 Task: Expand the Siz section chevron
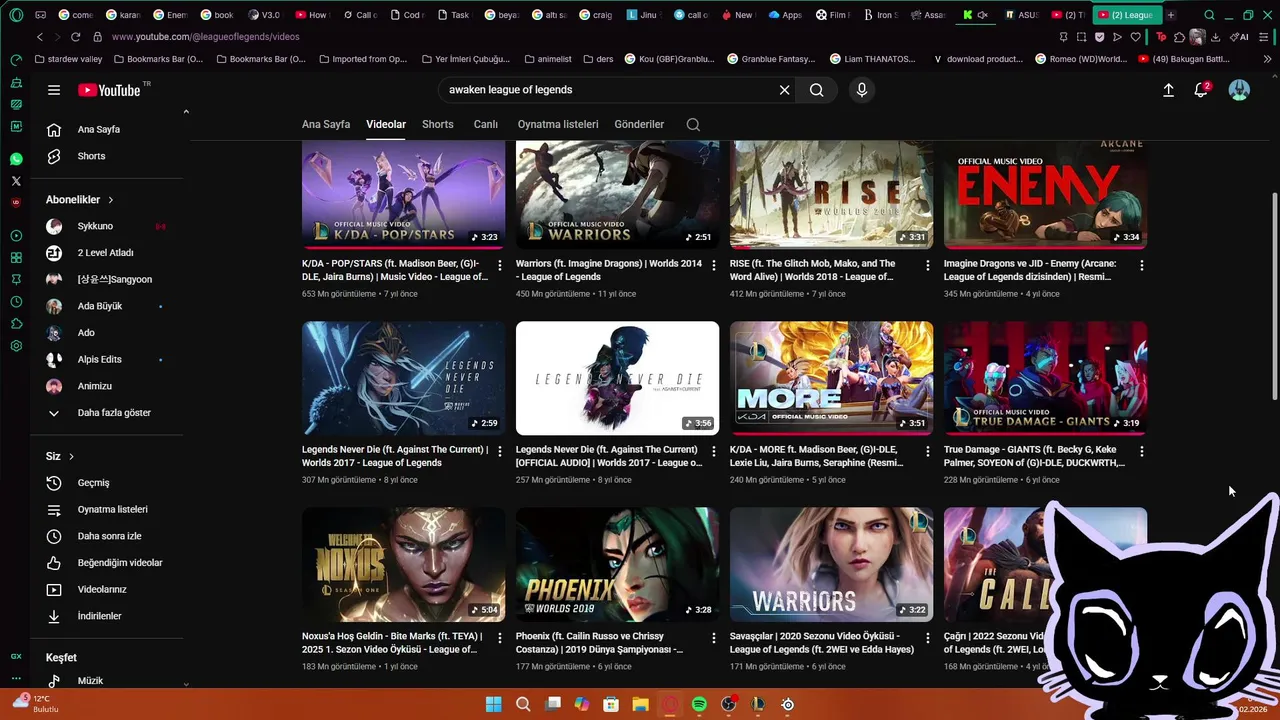pos(71,457)
